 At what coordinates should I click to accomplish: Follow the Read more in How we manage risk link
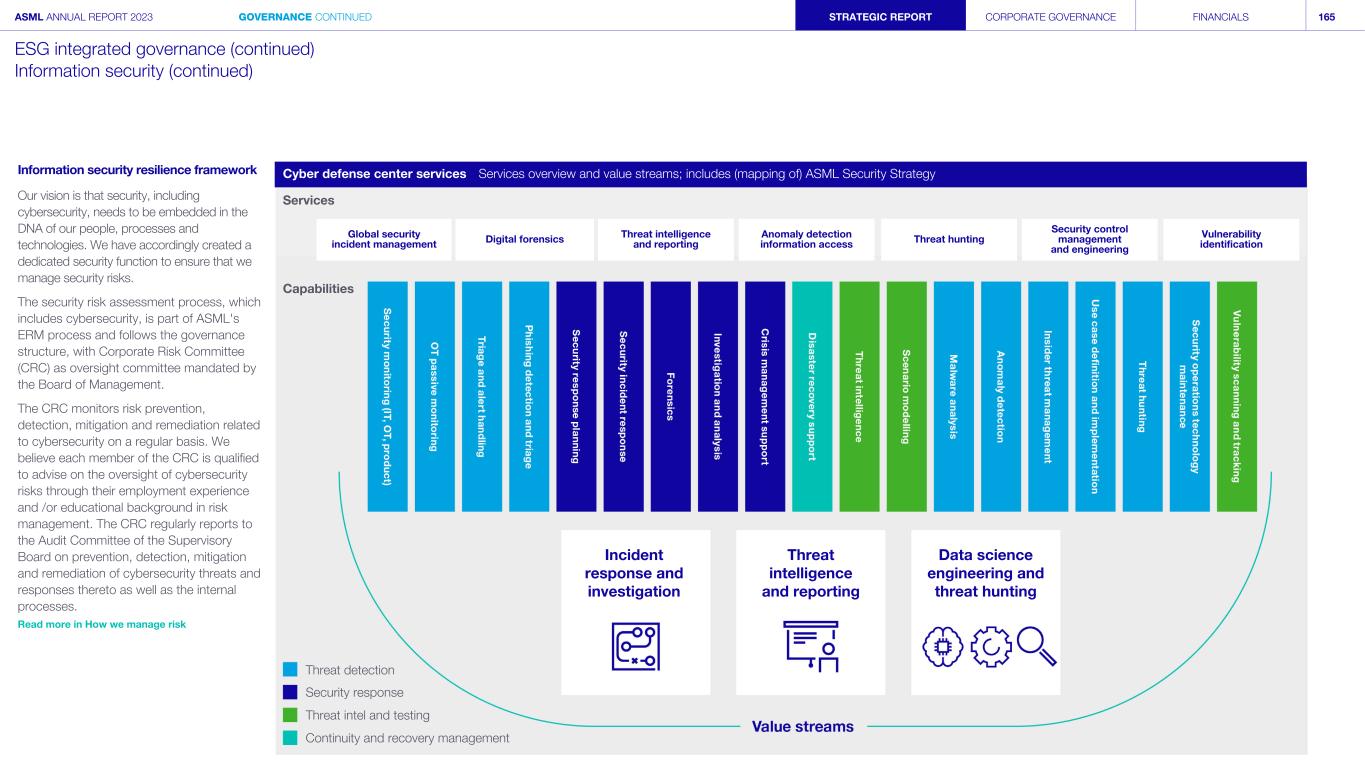tap(102, 625)
